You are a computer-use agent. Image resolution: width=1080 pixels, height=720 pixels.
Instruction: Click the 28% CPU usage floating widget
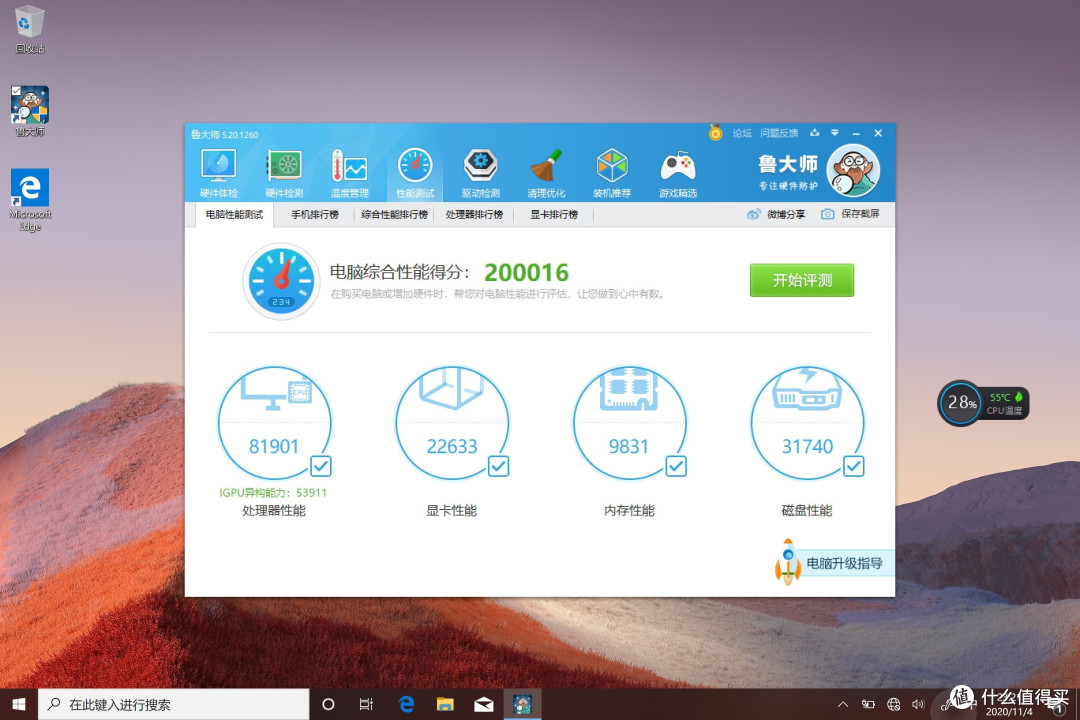[x=961, y=403]
